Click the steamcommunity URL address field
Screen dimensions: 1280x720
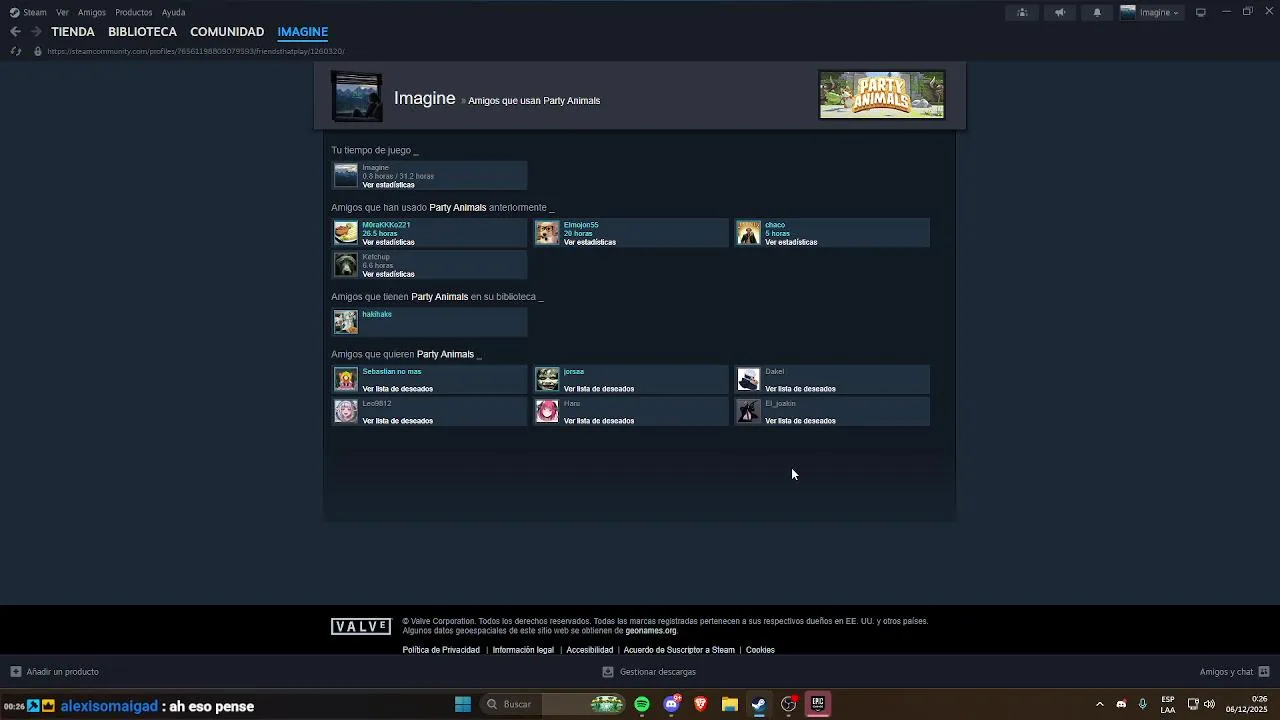click(196, 51)
